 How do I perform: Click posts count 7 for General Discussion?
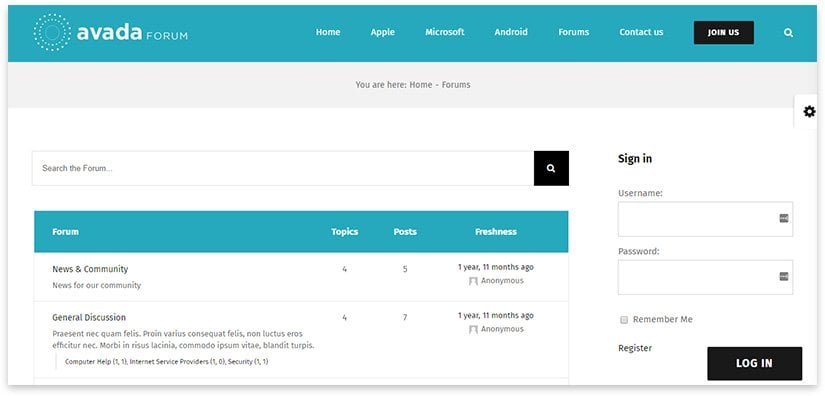coord(405,318)
